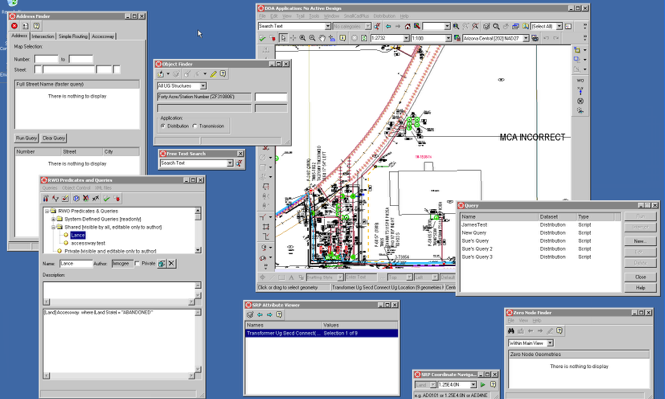The image size is (665, 399).
Task: Open the Search Text dropdown in DDA toolbar
Action: (x=327, y=26)
